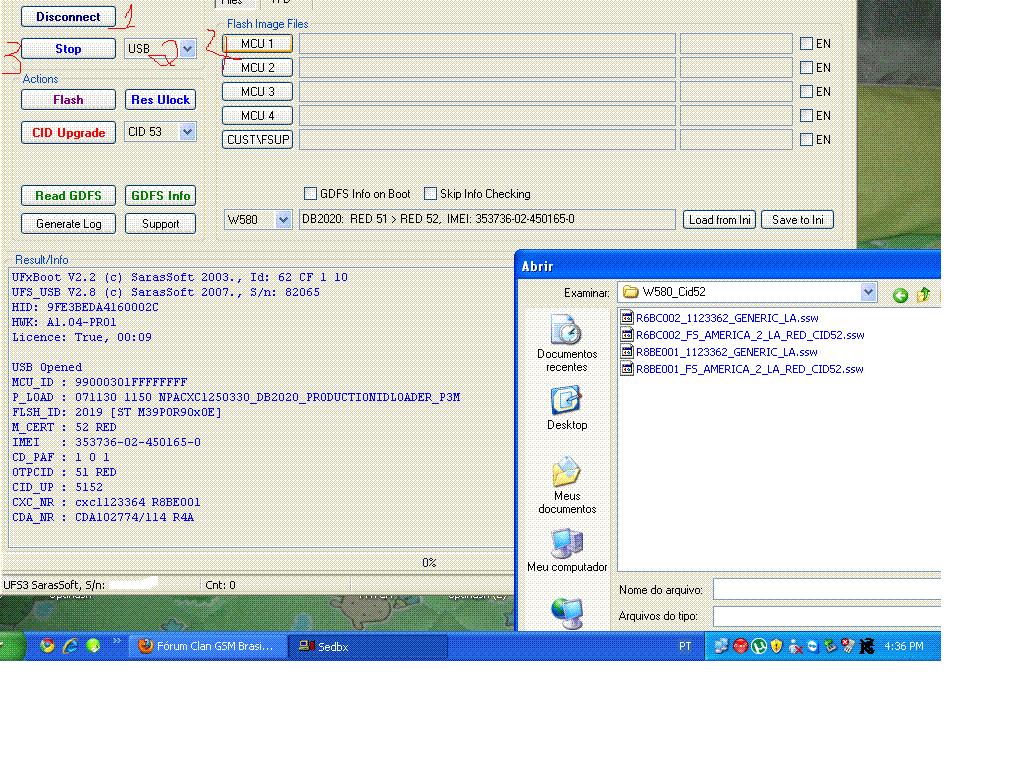Select file R8BE001_FS_AMERICA_2_LA_RED_CID52.ssw
Viewport: 1024px width, 768px height.
coord(742,369)
